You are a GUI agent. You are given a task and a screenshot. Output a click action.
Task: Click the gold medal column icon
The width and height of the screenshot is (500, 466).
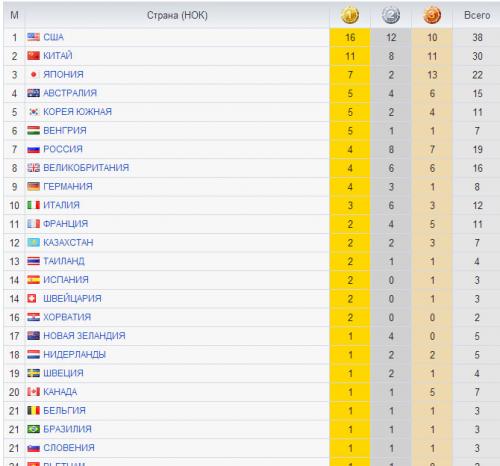[350, 15]
